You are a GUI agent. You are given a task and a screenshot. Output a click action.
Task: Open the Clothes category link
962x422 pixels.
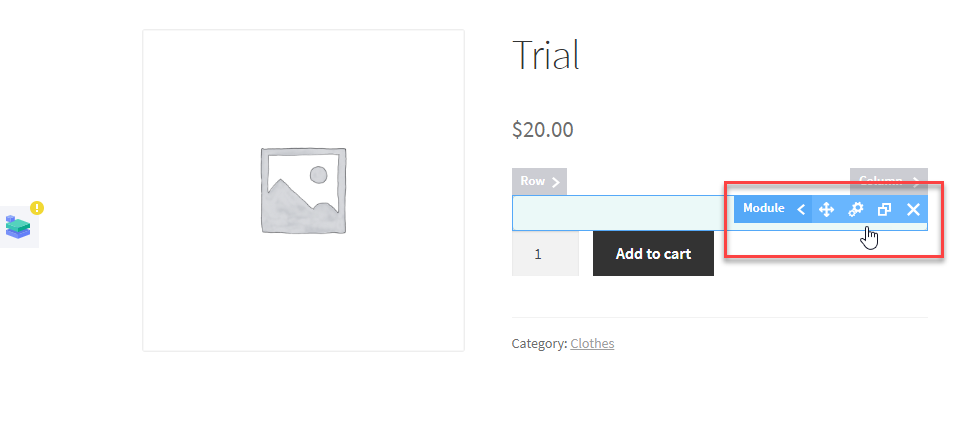click(592, 343)
